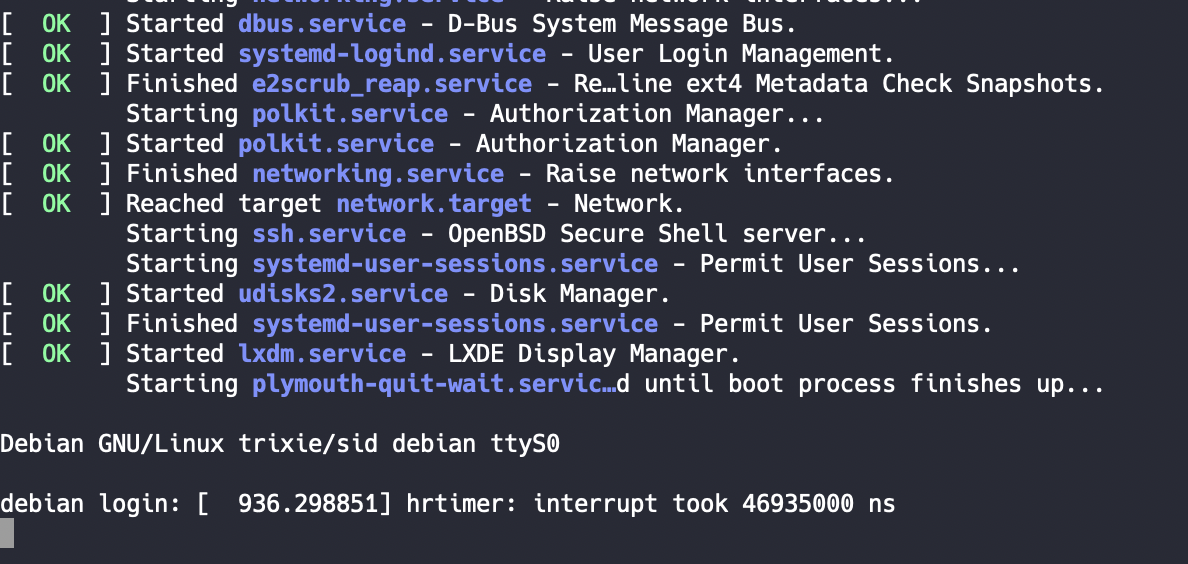The image size is (1188, 564).
Task: Click the 'LXDE Display Manager.' description
Action: pos(594,354)
